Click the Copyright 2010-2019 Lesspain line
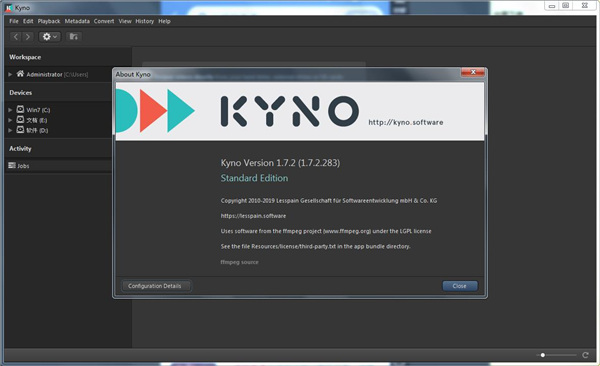The height and width of the screenshot is (366, 600). tap(329, 201)
